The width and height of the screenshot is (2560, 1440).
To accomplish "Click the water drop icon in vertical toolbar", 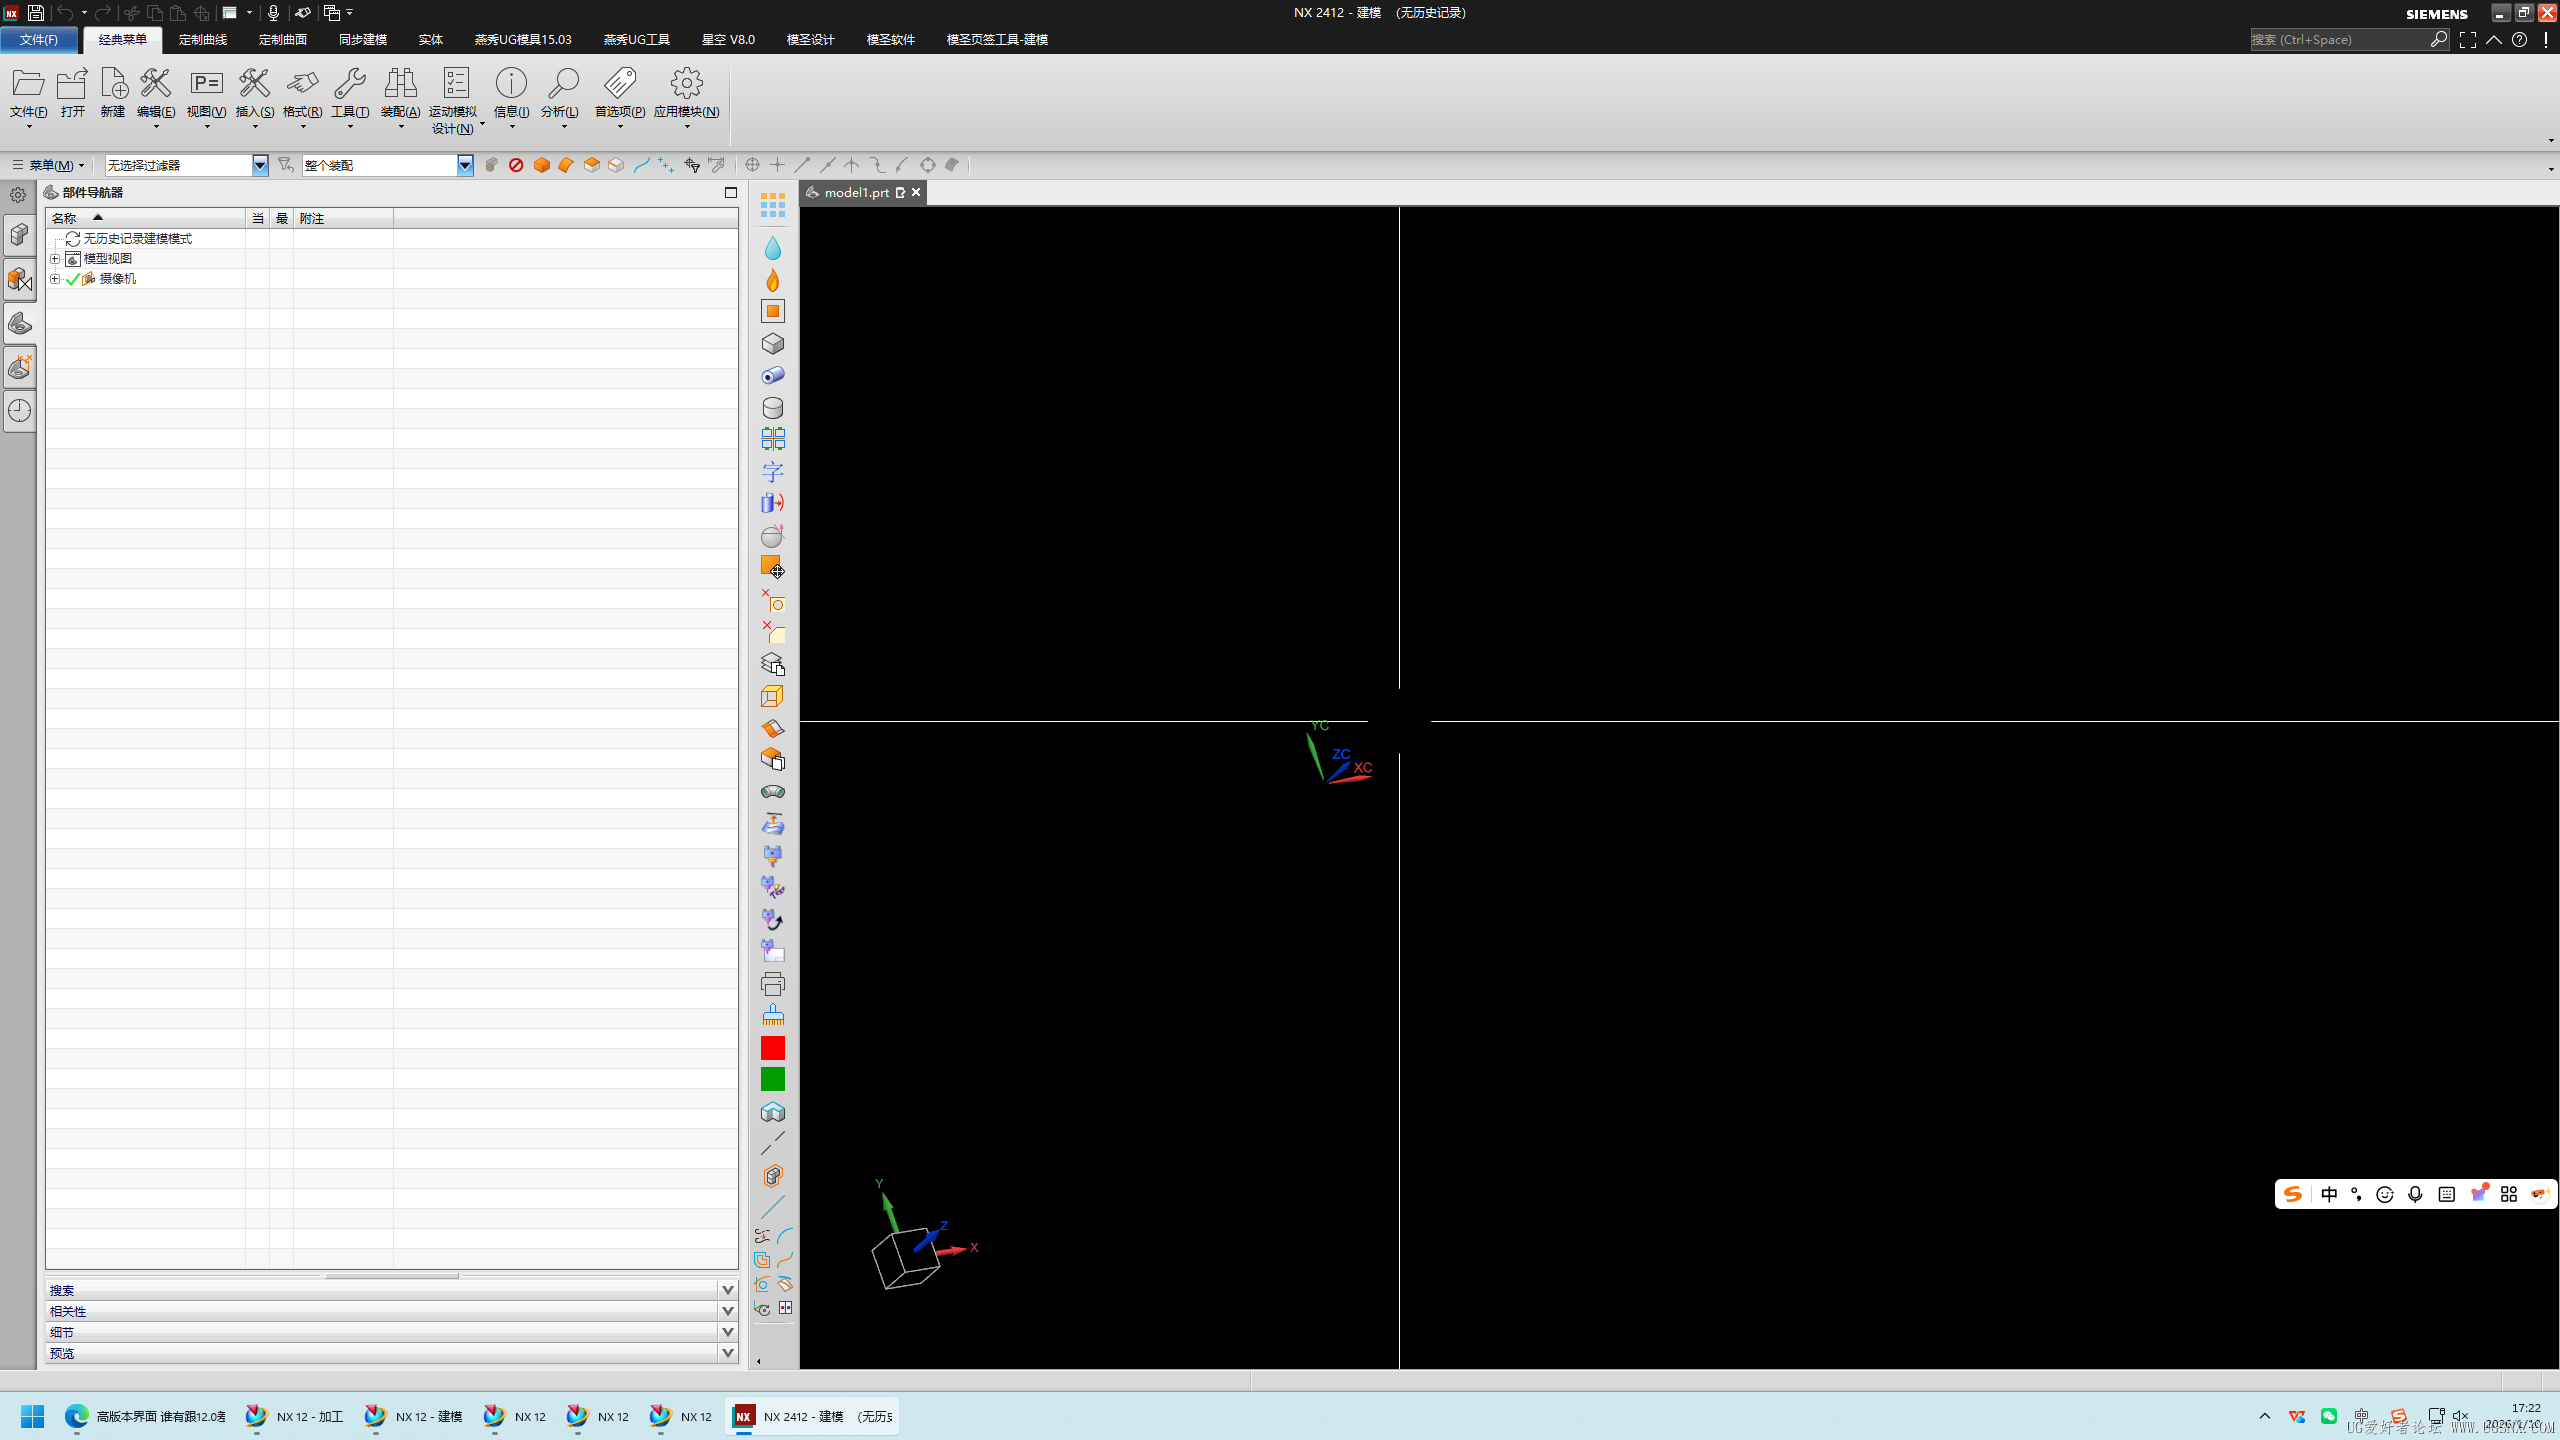I will [x=772, y=248].
